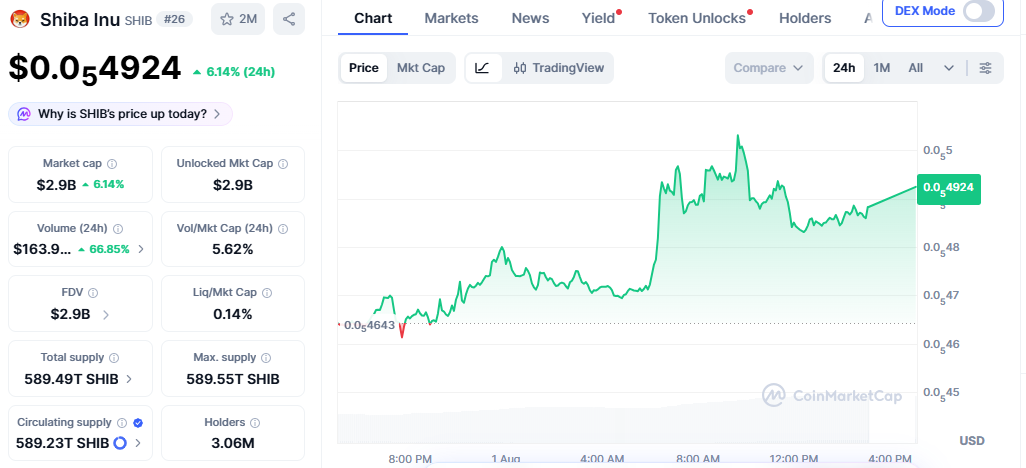Click the info icon beside Circulating supply
The height and width of the screenshot is (468, 1026).
(x=122, y=423)
